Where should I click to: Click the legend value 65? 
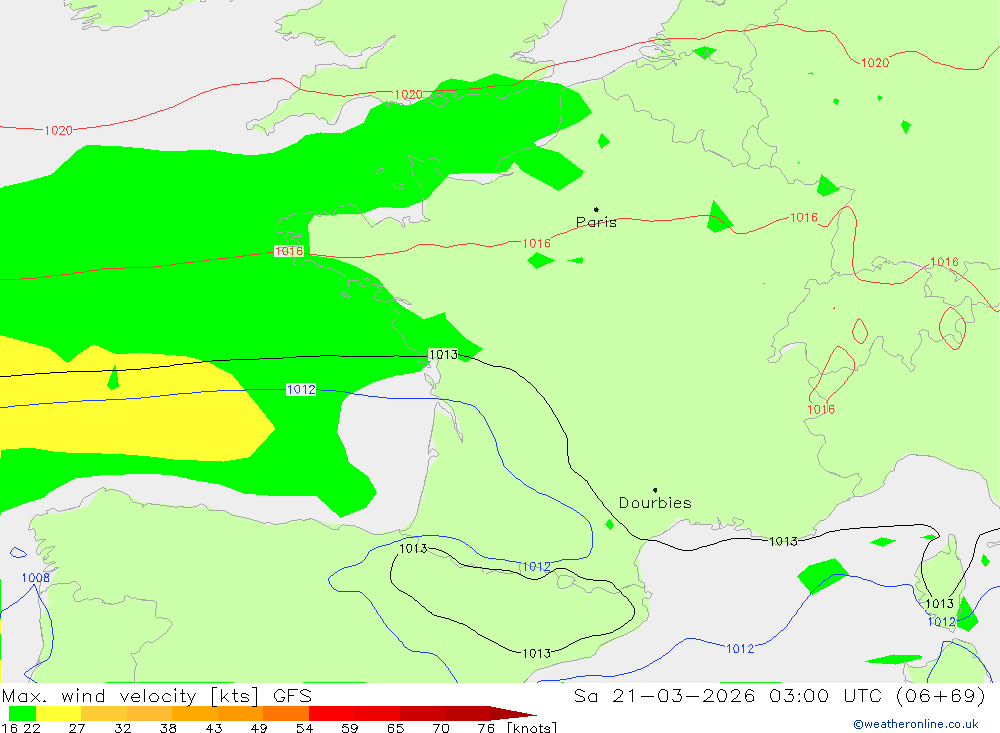(x=395, y=728)
